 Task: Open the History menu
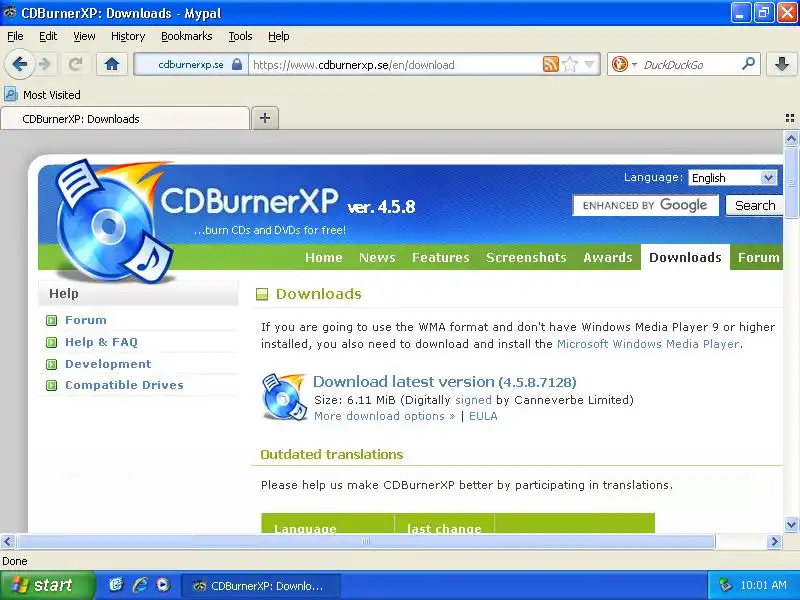coord(128,36)
